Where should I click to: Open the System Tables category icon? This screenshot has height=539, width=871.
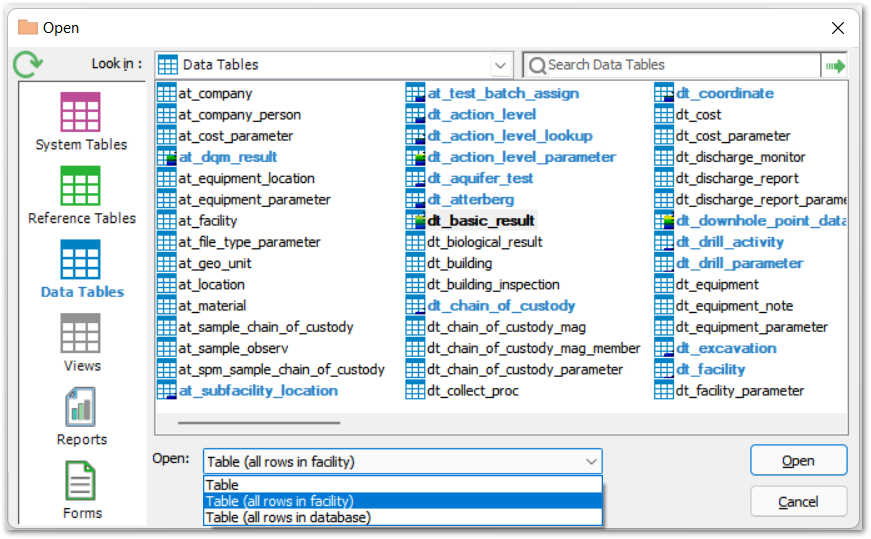tap(81, 112)
